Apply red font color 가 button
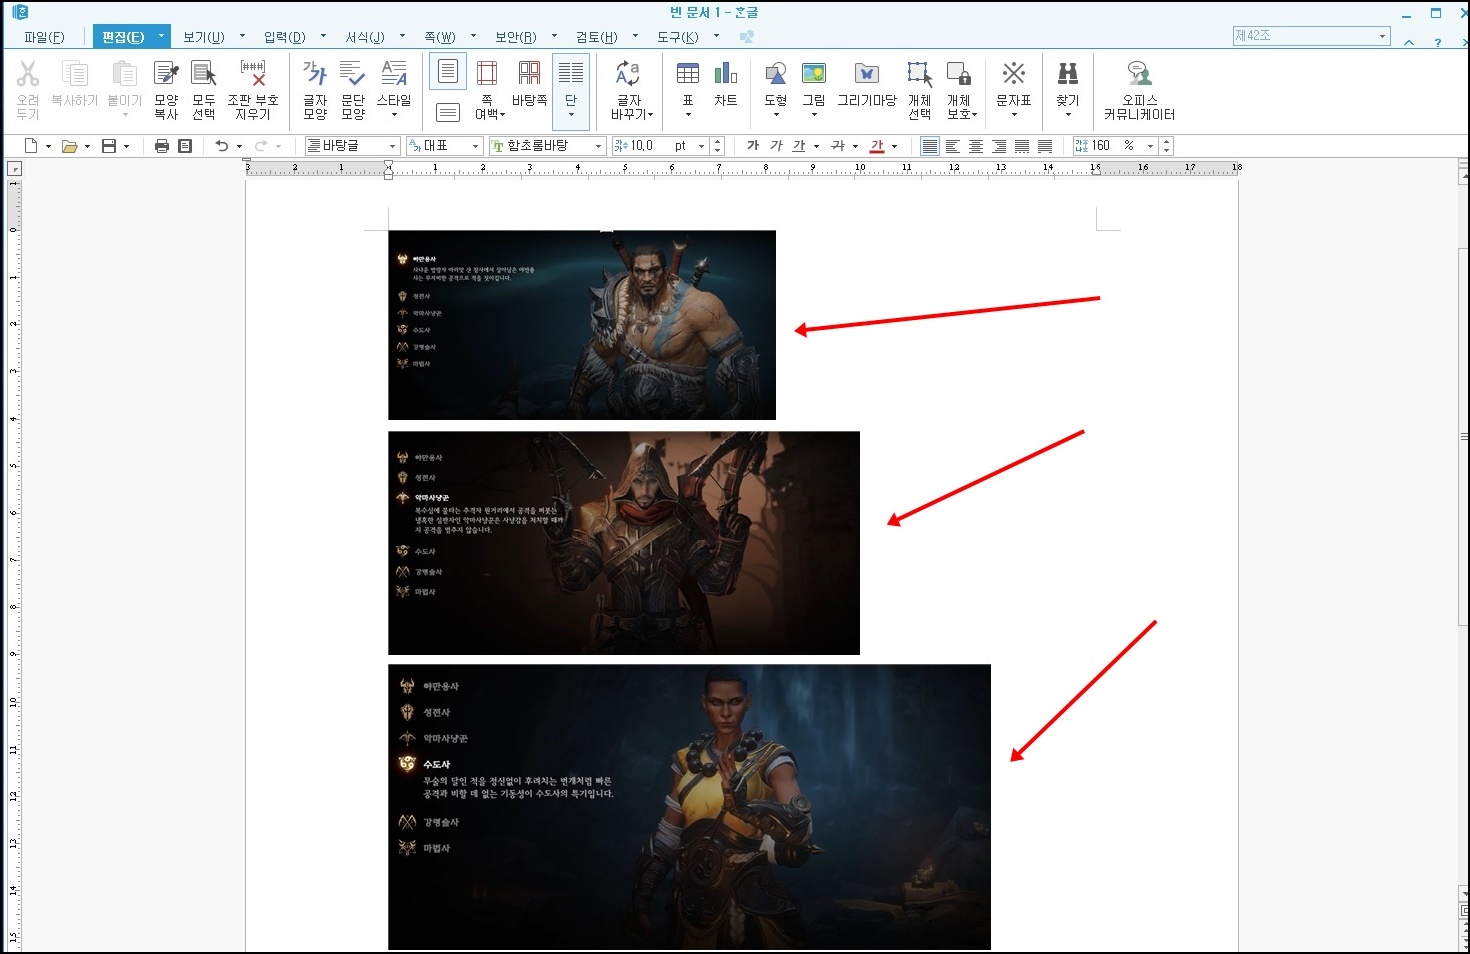Image resolution: width=1470 pixels, height=954 pixels. [877, 146]
